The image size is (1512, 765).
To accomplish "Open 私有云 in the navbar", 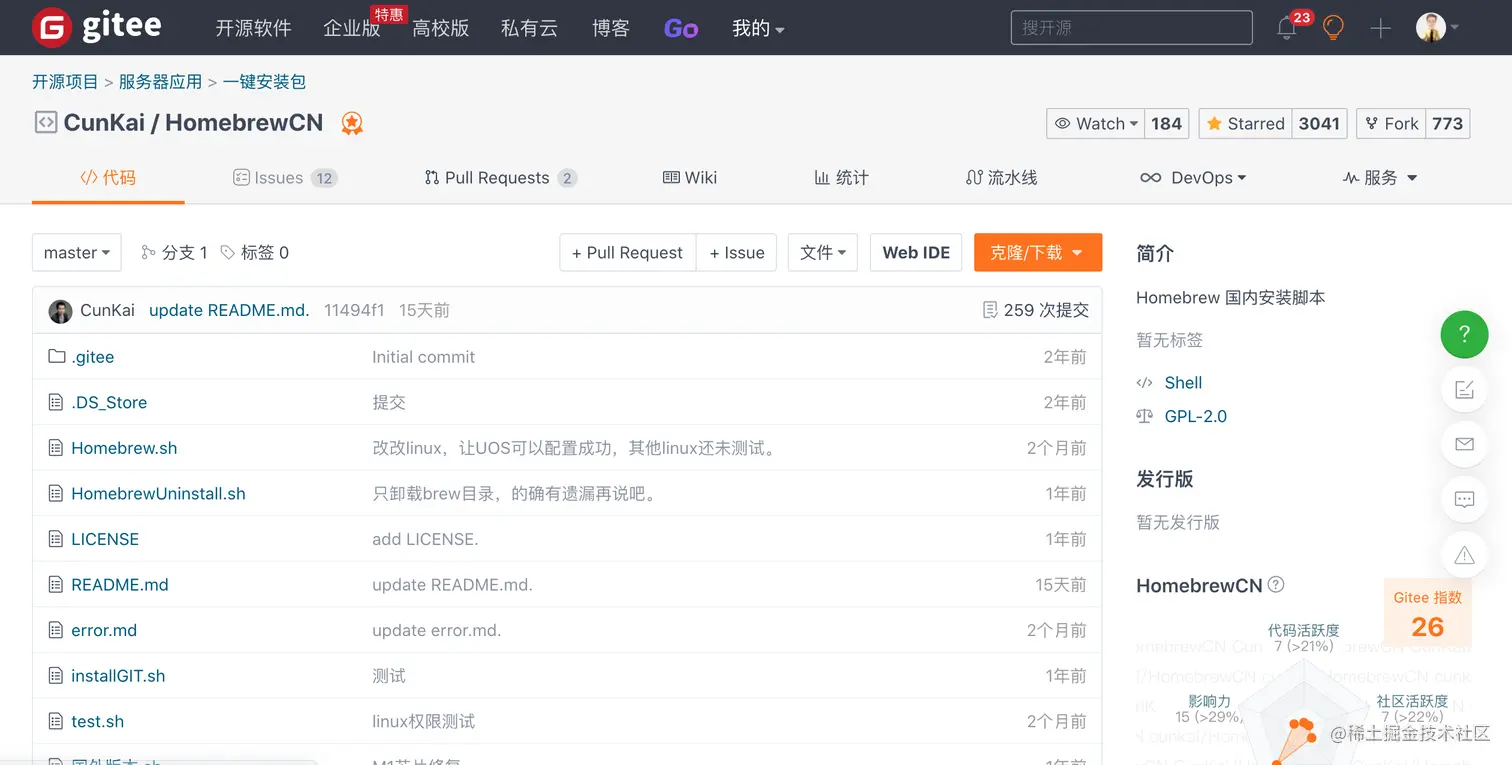I will [x=529, y=28].
